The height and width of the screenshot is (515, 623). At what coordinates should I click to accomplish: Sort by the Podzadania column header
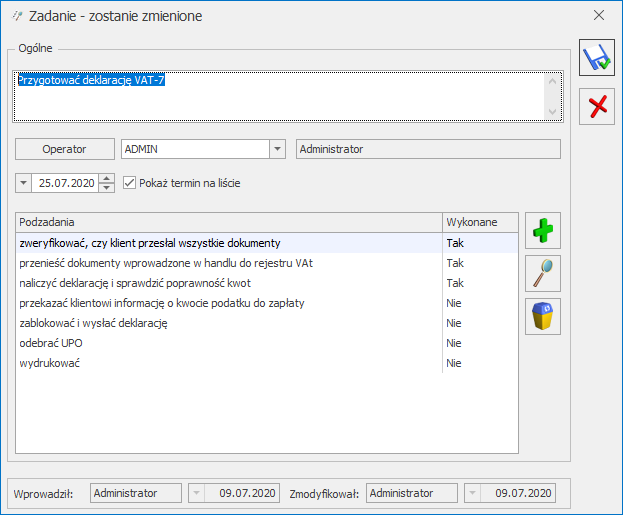[x=229, y=222]
